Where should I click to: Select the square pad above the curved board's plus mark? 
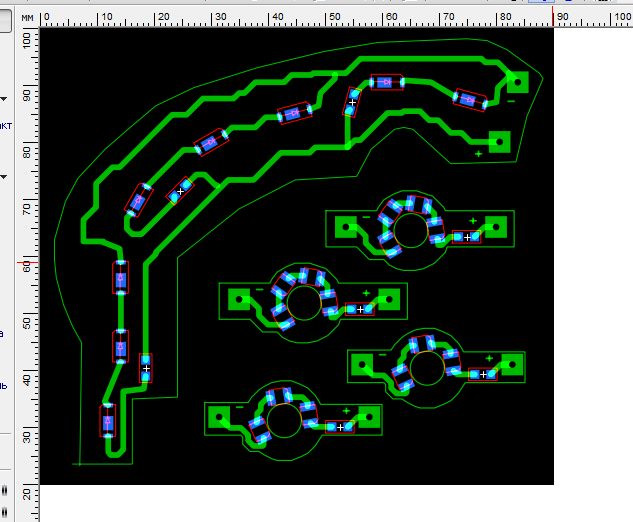pyautogui.click(x=499, y=142)
